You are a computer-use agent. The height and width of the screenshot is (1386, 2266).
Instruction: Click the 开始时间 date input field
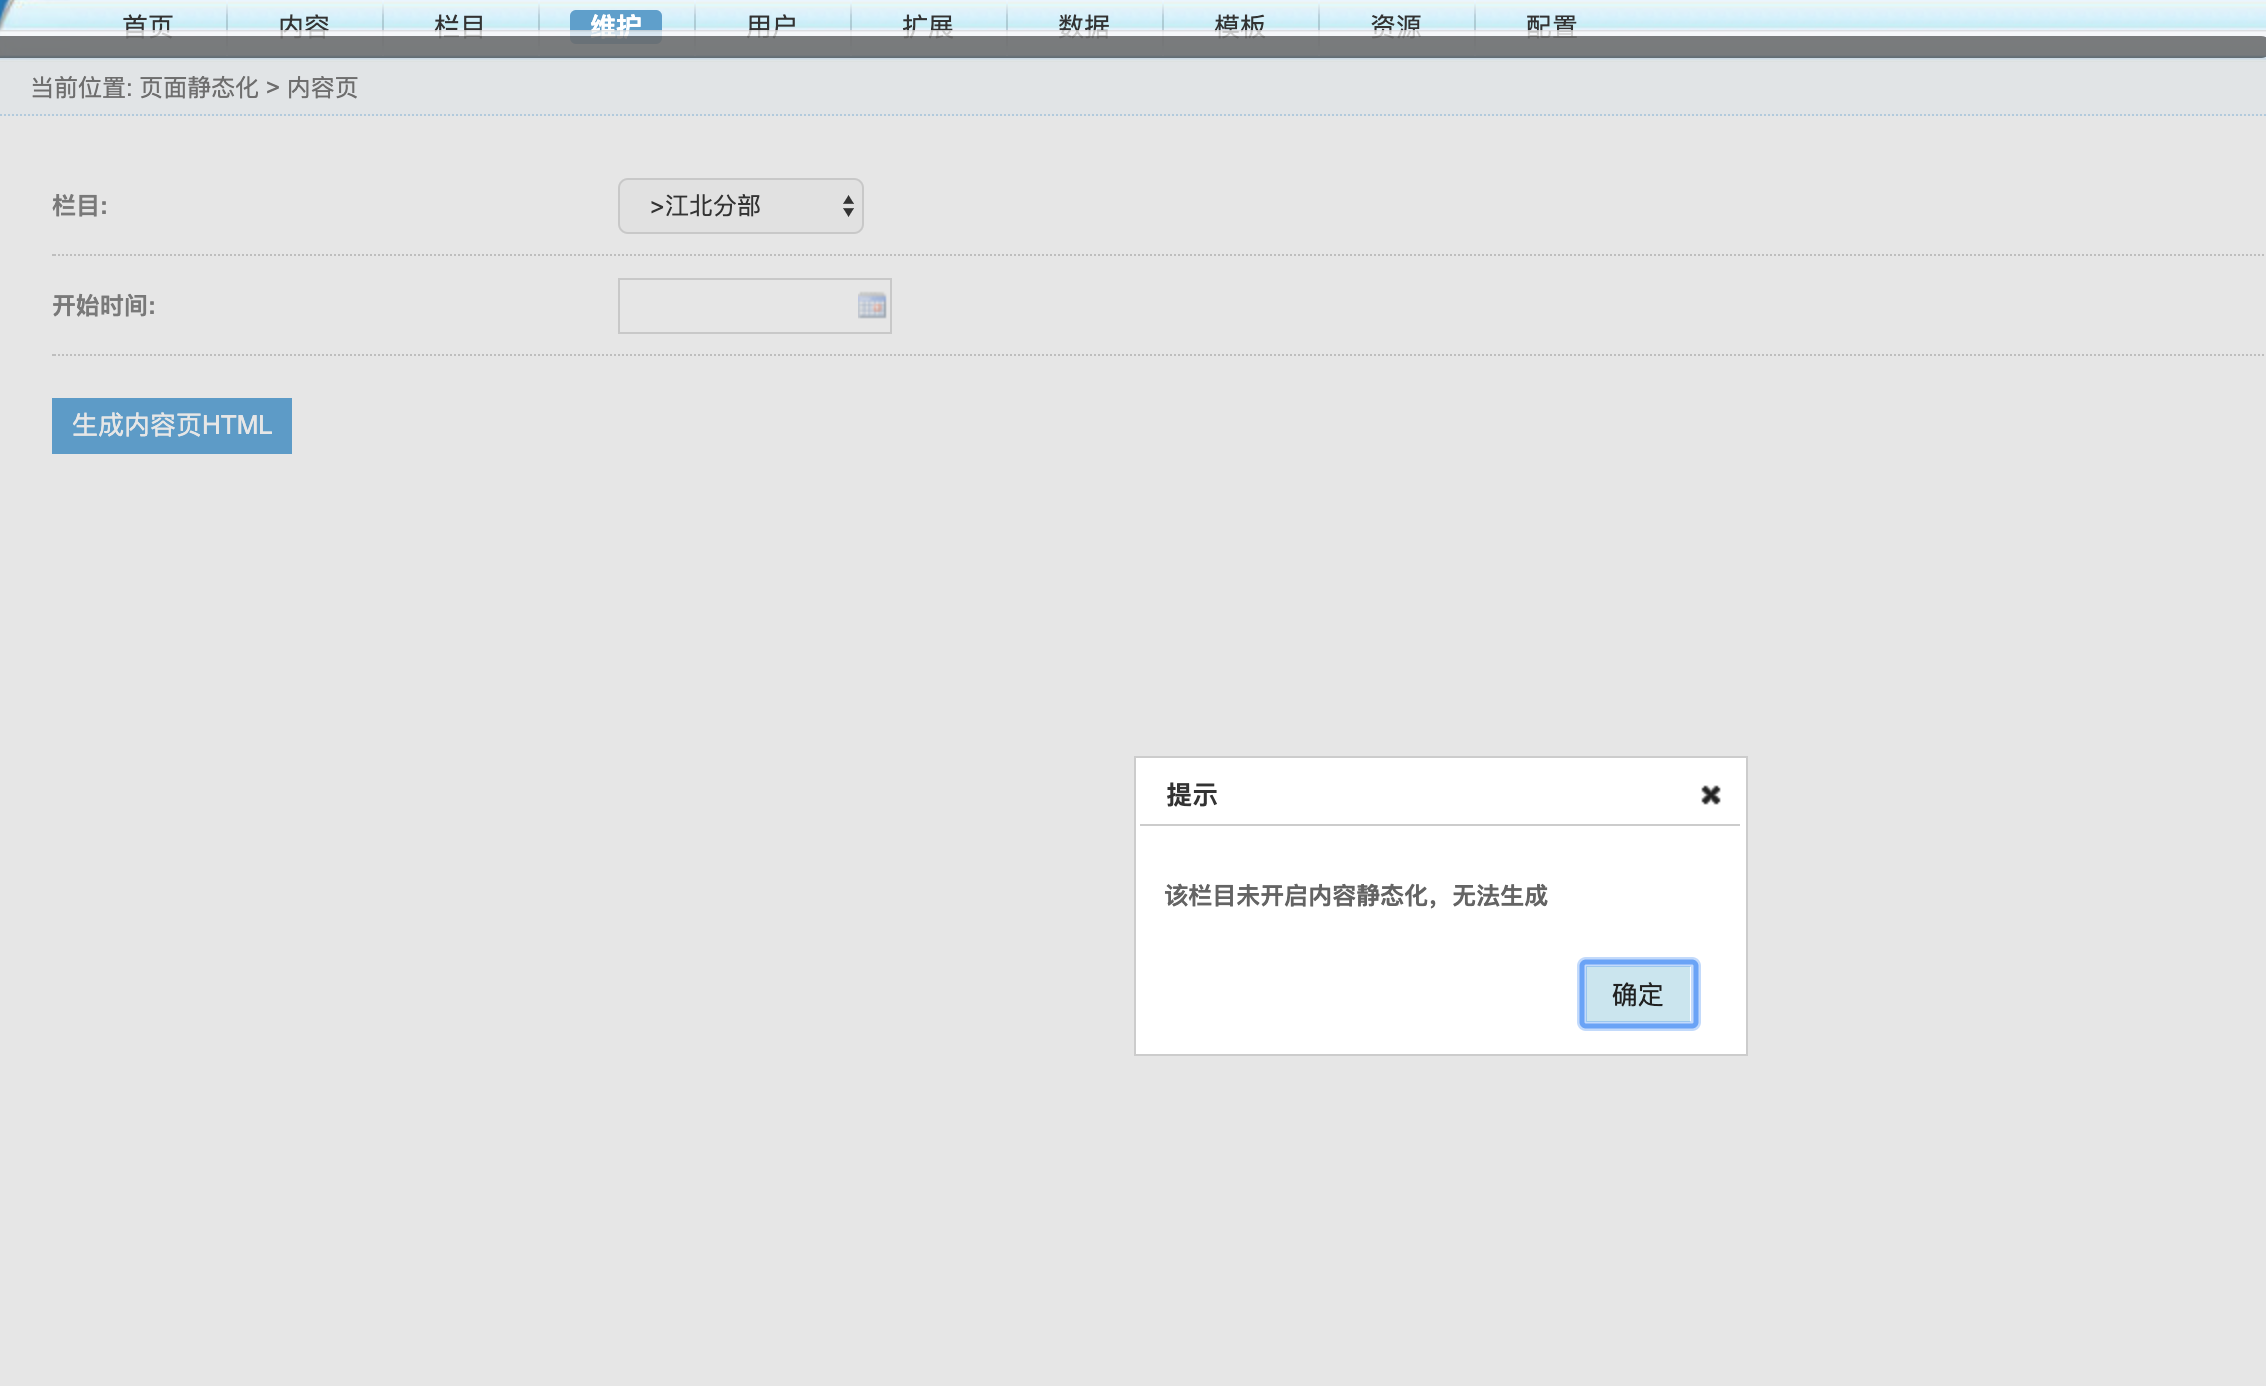point(736,306)
